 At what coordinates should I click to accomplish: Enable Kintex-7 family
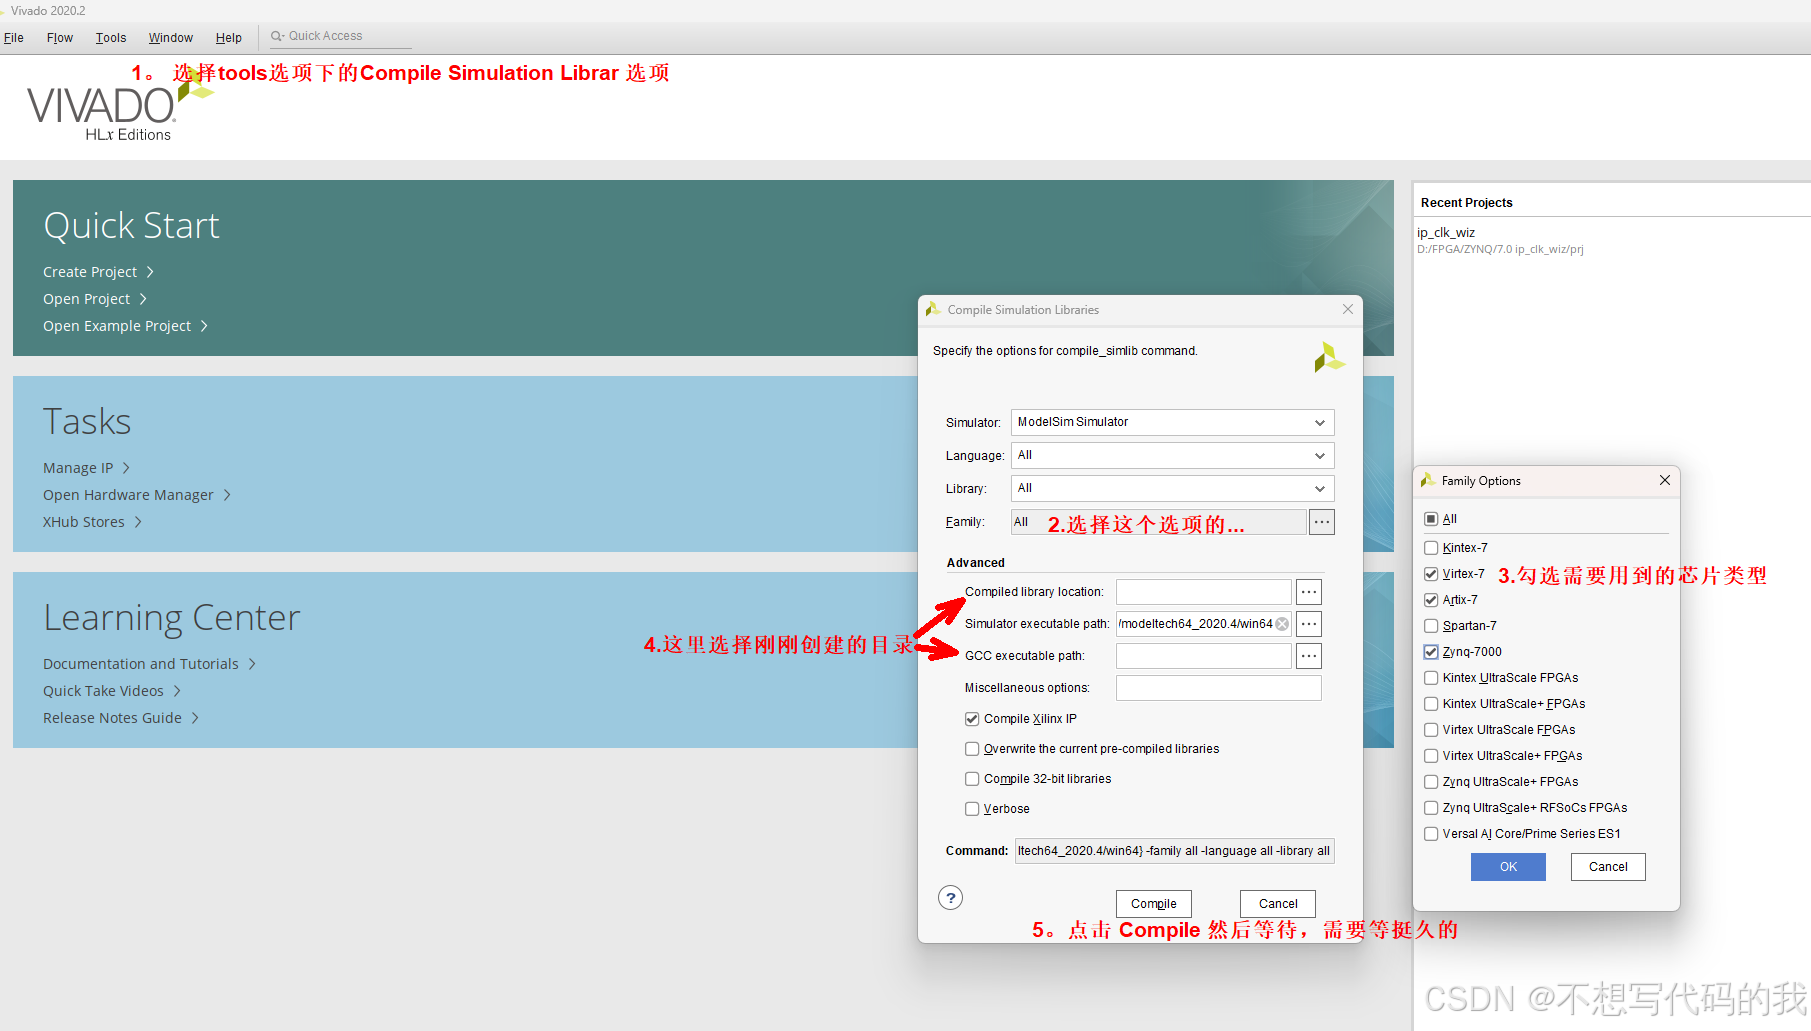coord(1431,548)
